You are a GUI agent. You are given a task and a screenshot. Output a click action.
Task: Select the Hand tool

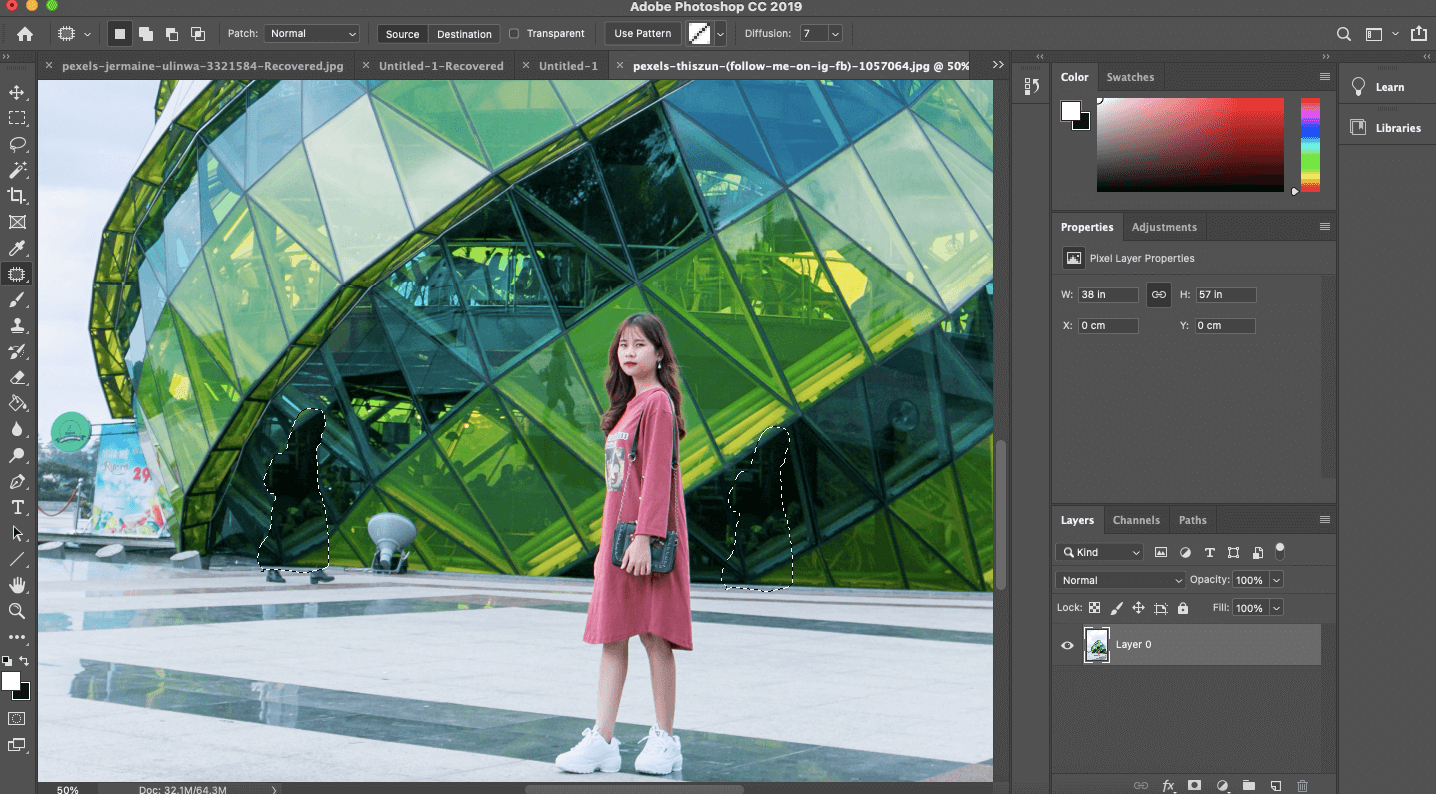(x=17, y=585)
